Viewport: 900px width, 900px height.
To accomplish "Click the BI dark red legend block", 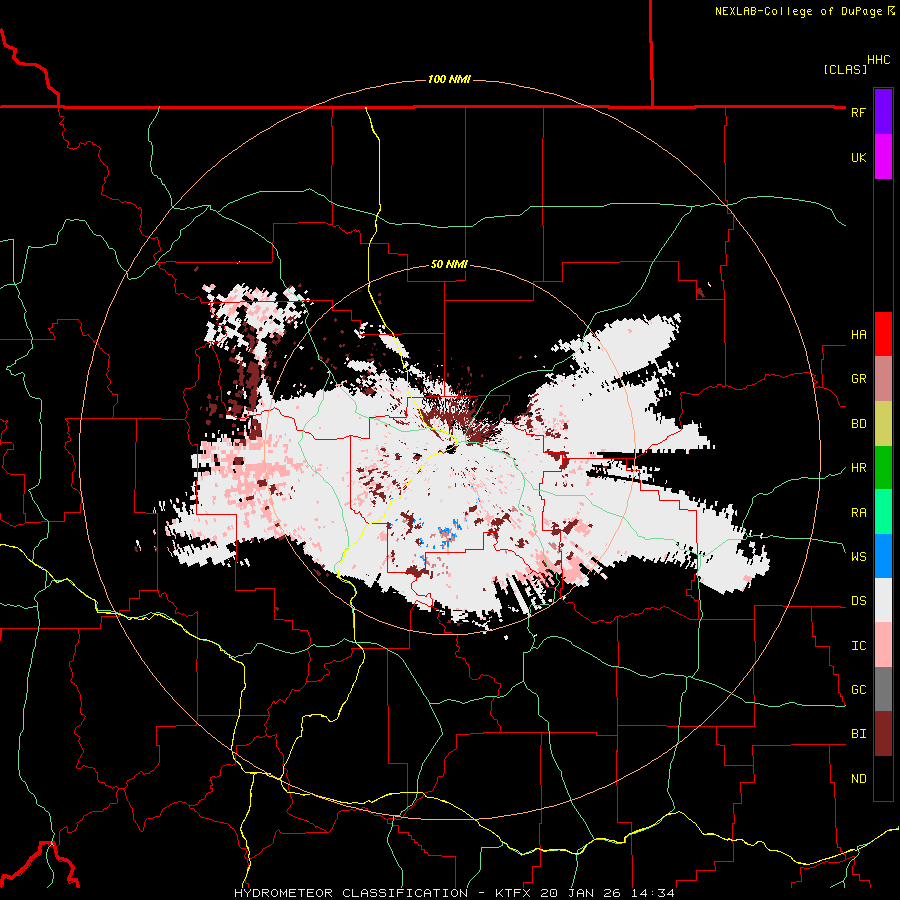I will (883, 734).
